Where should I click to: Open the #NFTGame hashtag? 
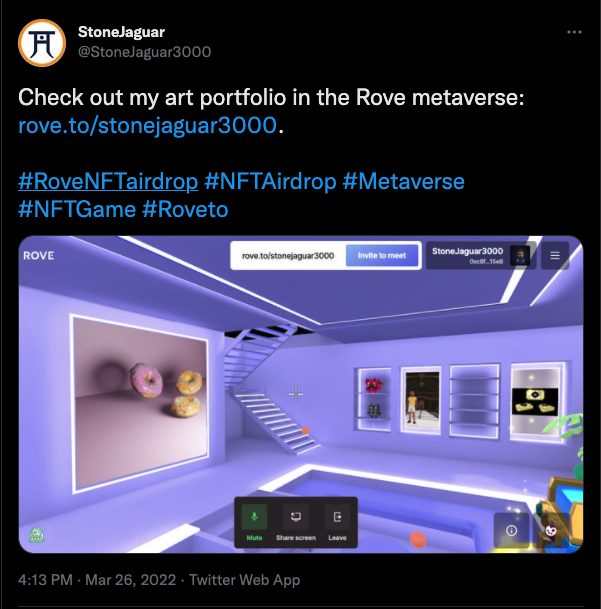pyautogui.click(x=77, y=209)
